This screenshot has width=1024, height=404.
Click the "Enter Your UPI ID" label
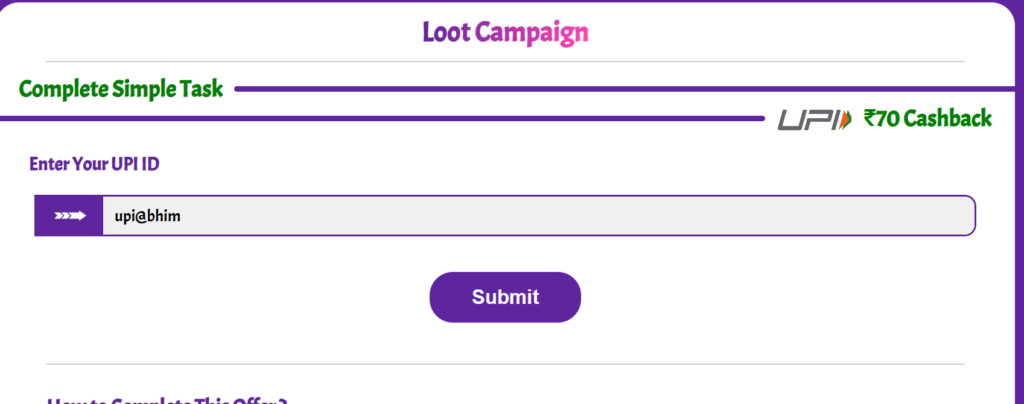click(94, 164)
